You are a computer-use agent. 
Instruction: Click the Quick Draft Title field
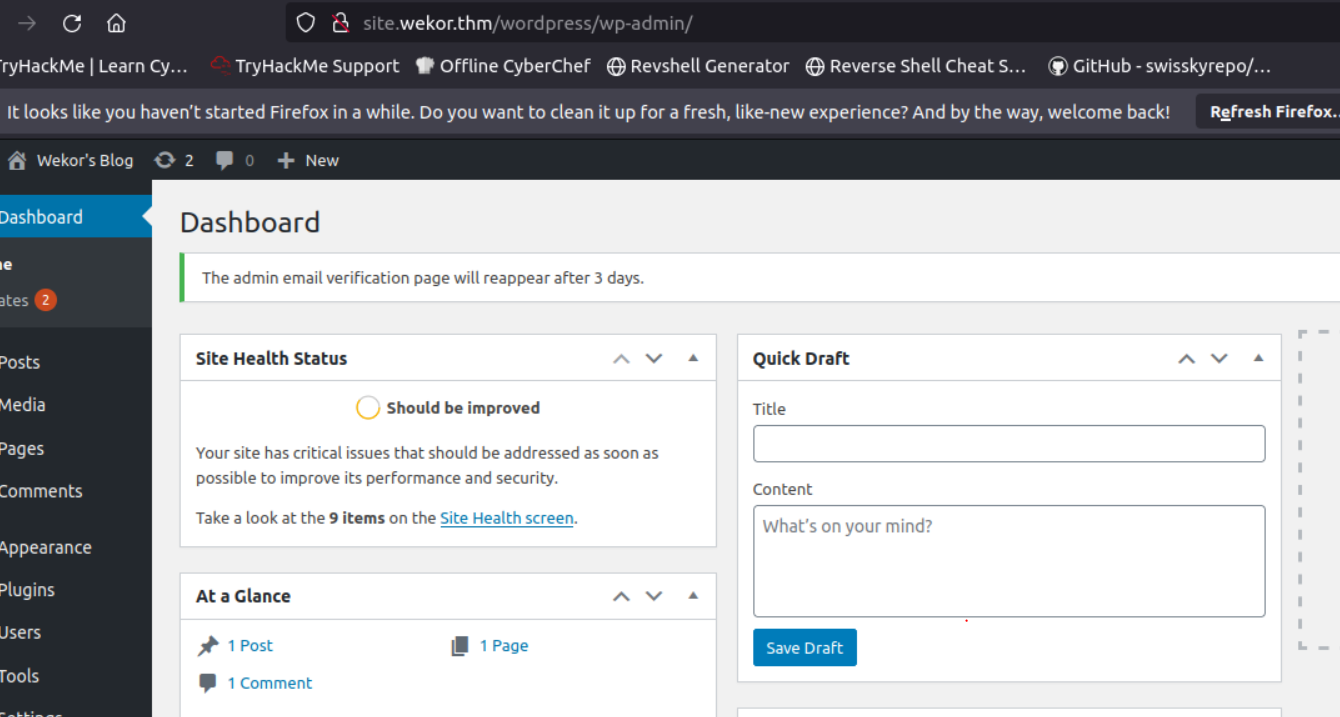1008,444
